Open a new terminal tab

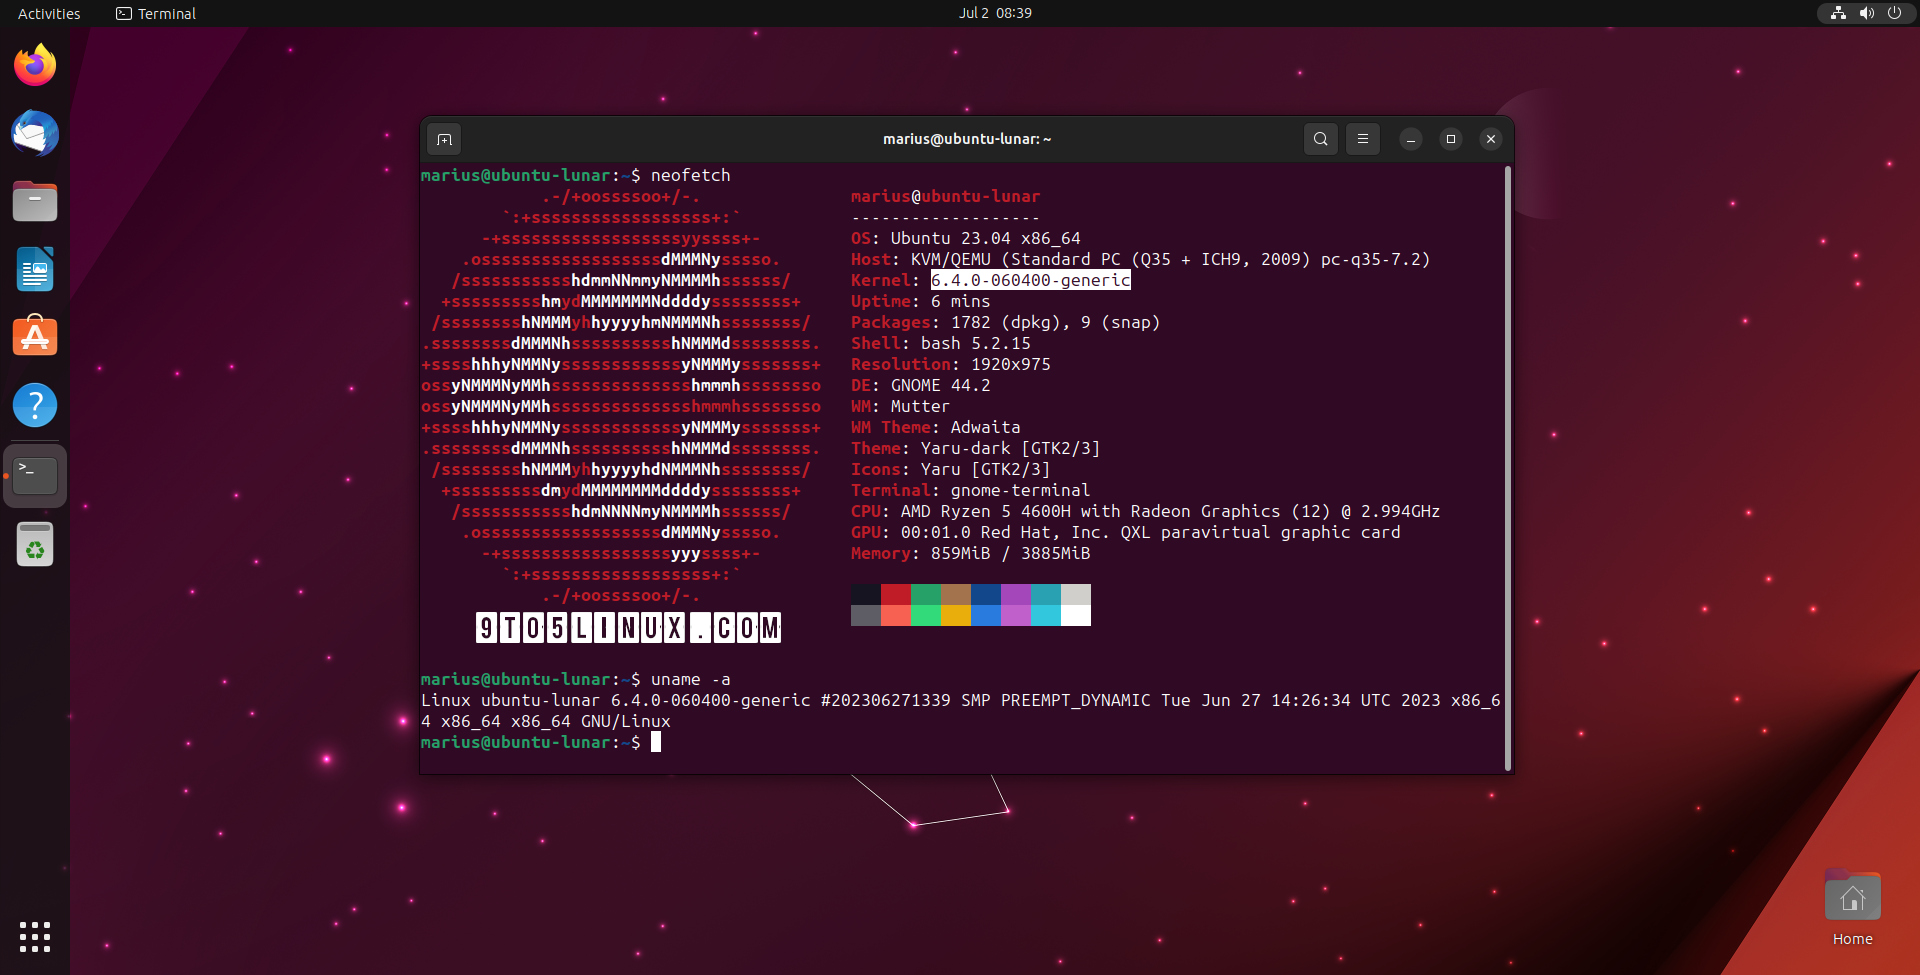click(444, 139)
